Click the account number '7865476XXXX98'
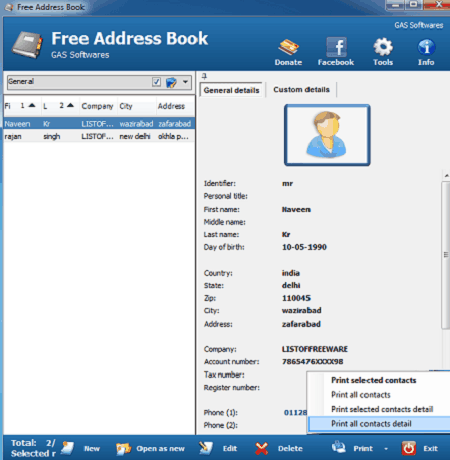 (312, 362)
